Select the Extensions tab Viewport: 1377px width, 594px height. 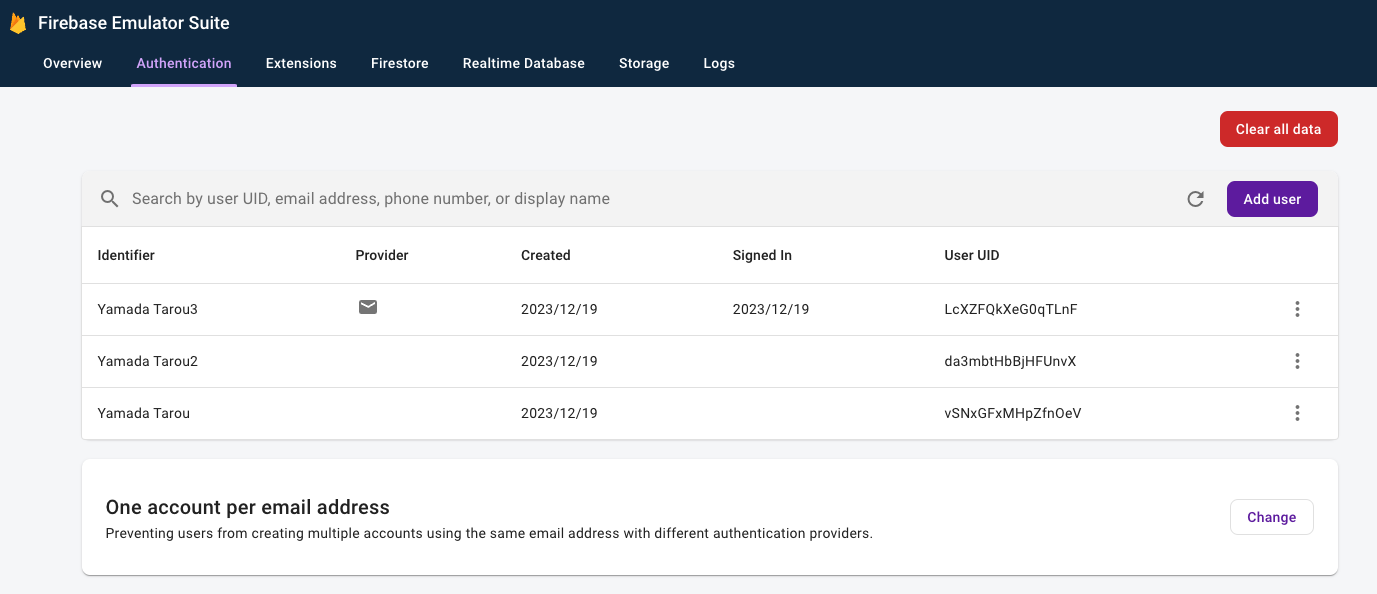pyautogui.click(x=301, y=63)
